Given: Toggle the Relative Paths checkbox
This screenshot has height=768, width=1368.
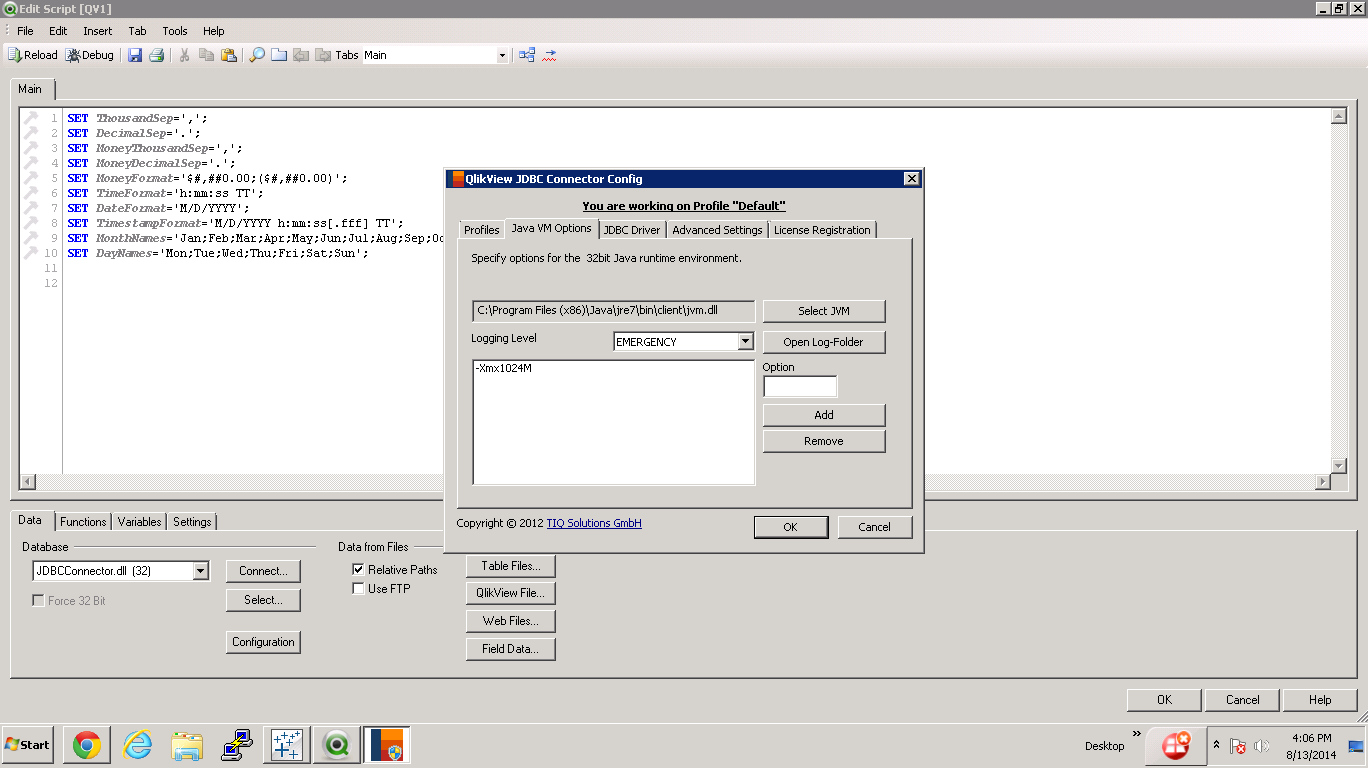Looking at the screenshot, I should coord(358,569).
